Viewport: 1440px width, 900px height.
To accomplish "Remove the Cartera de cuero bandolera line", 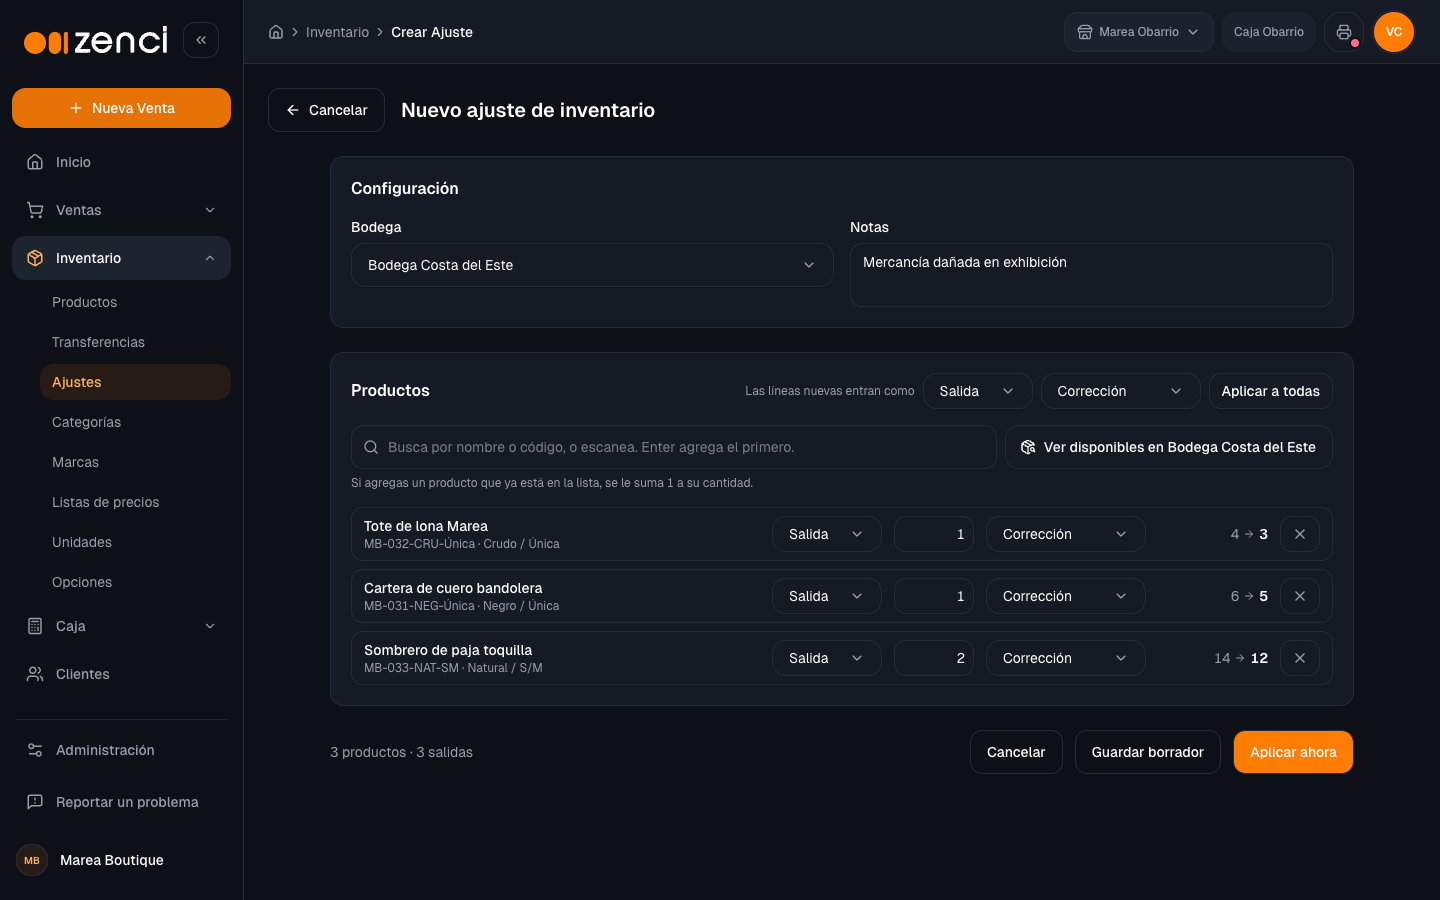I will 1300,596.
